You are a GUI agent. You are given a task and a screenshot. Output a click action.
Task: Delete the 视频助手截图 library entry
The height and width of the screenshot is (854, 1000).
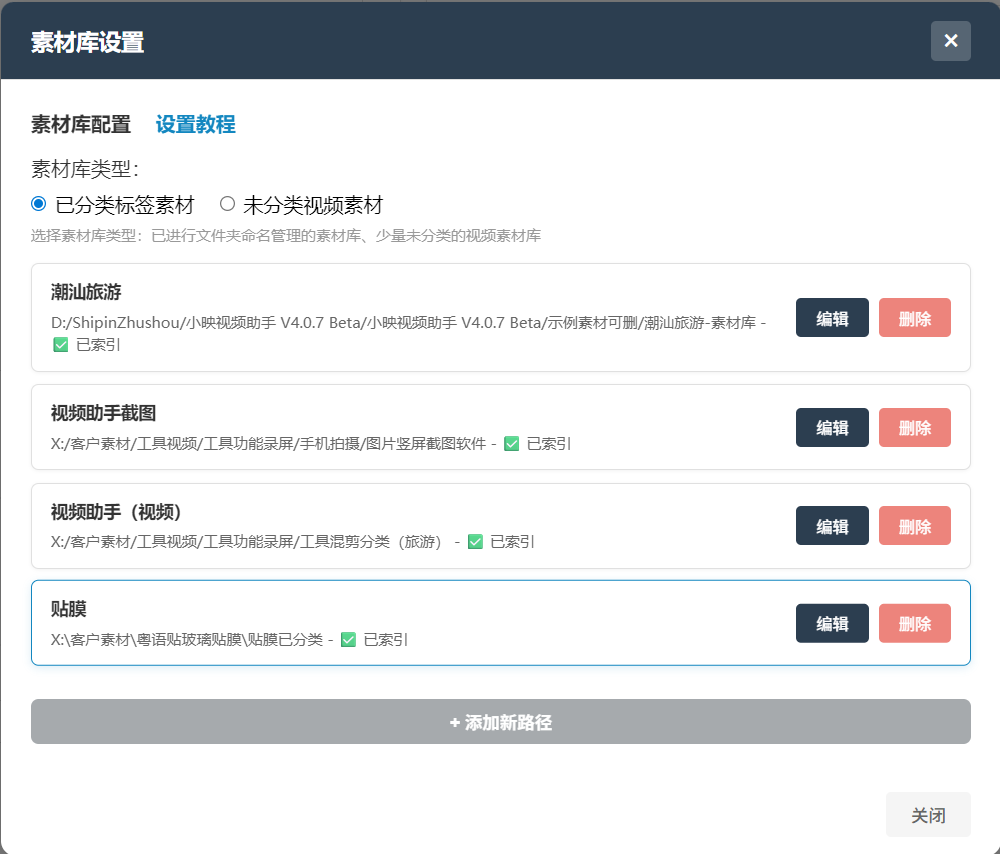pos(915,427)
